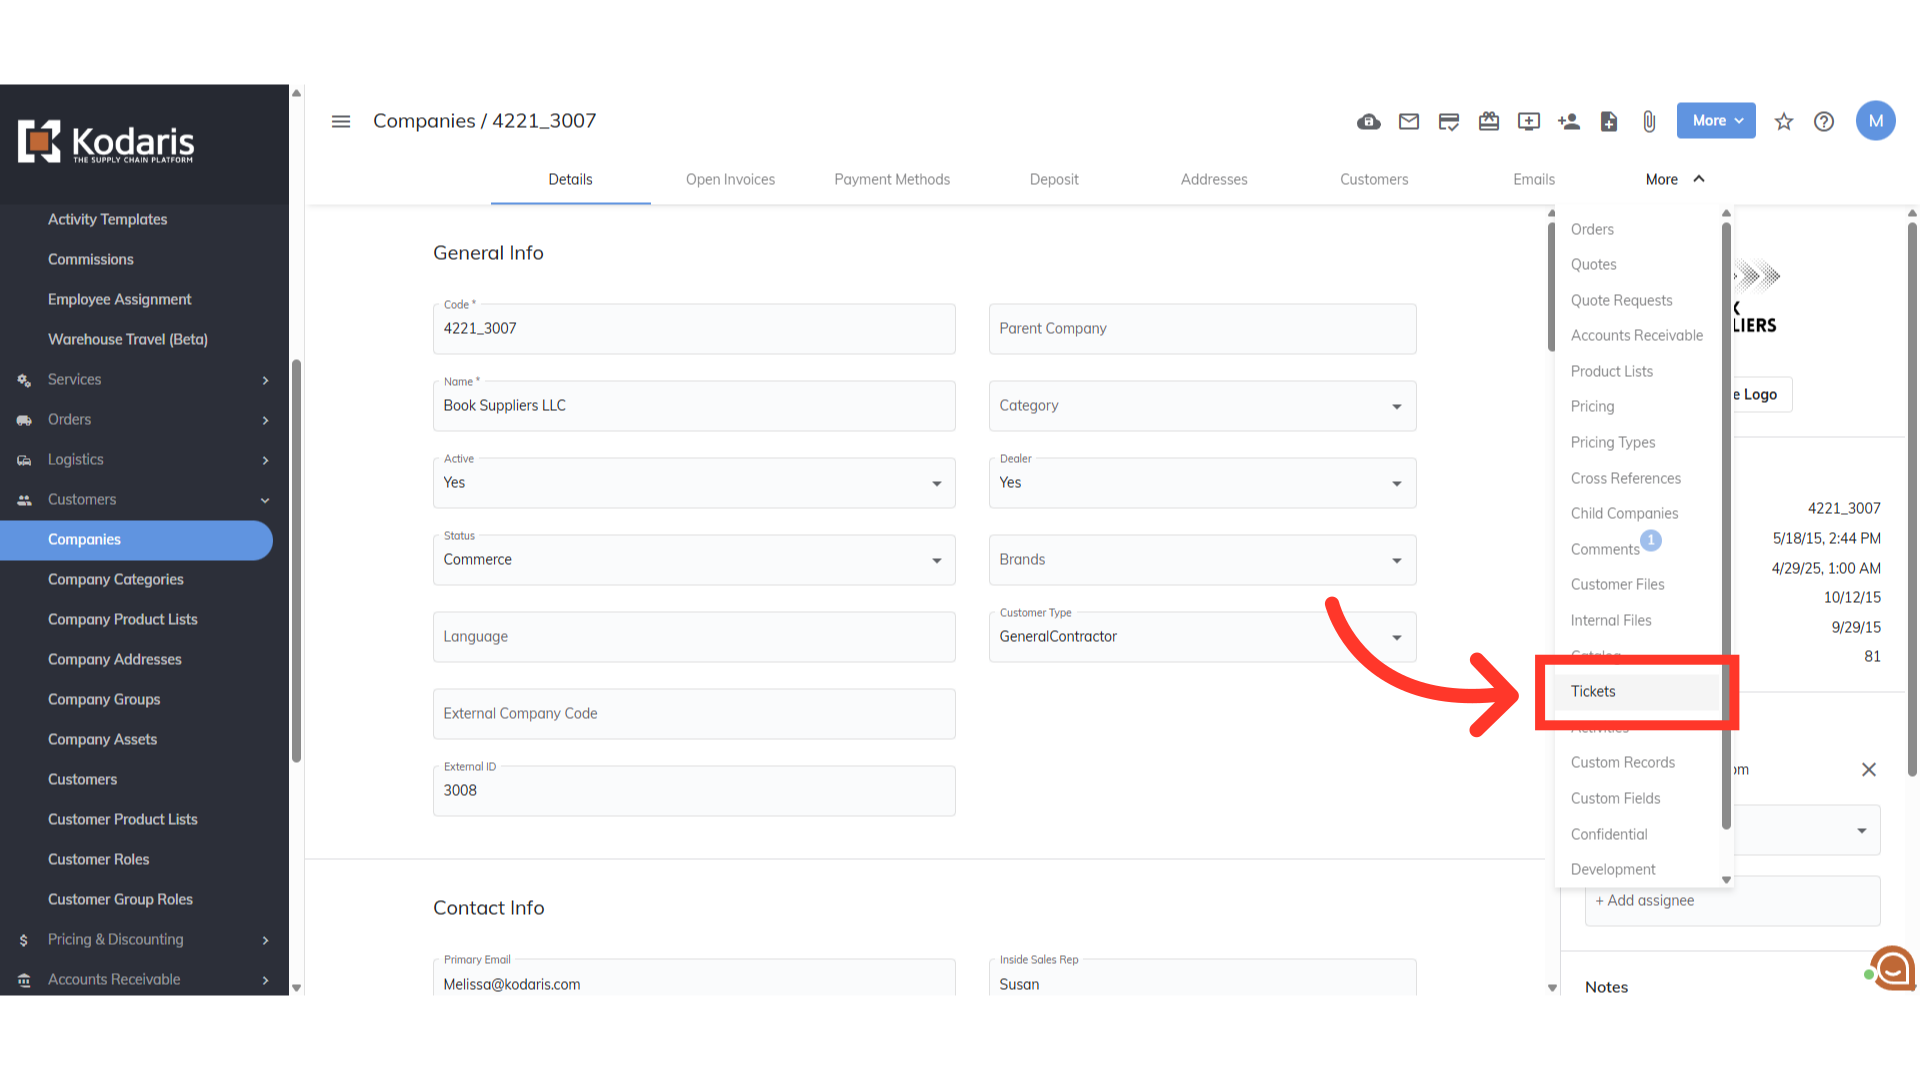The width and height of the screenshot is (1920, 1080).
Task: Select Tickets from the More menu
Action: pos(1593,692)
